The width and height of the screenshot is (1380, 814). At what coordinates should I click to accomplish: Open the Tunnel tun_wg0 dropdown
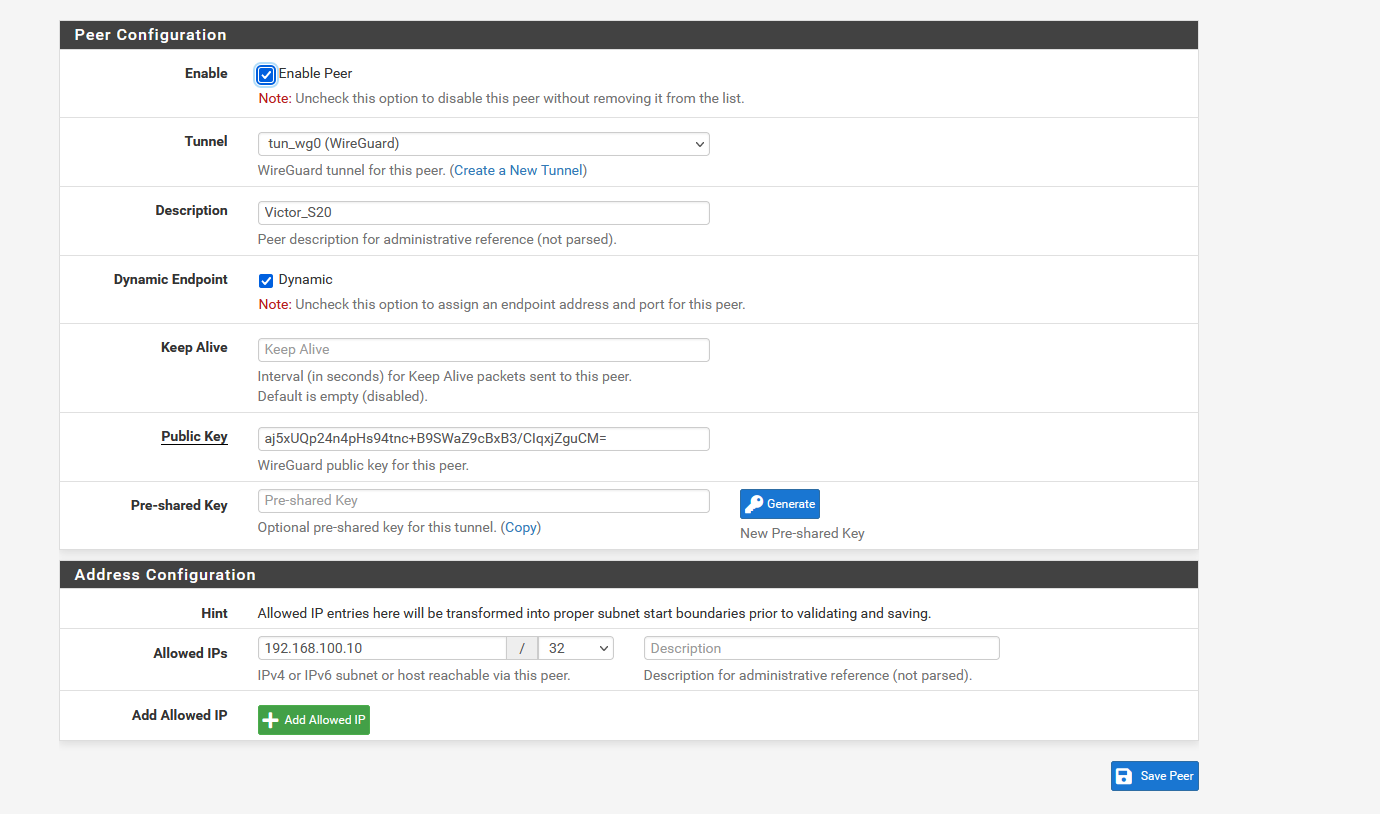point(484,144)
